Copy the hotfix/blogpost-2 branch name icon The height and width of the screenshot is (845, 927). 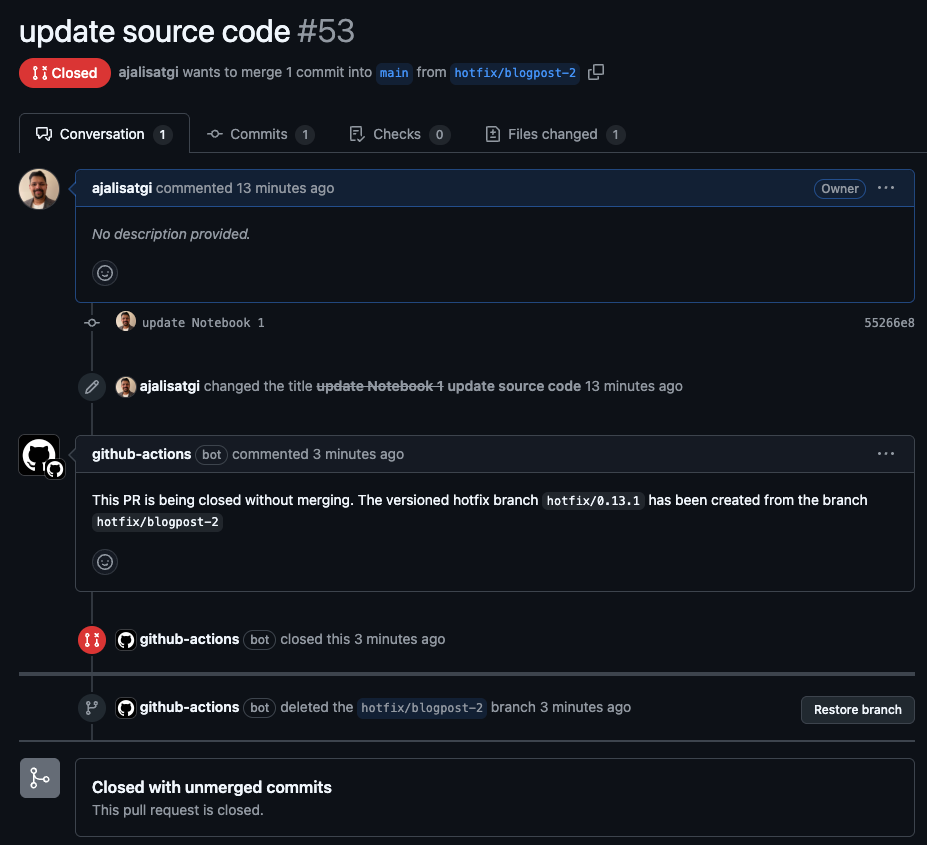(596, 72)
